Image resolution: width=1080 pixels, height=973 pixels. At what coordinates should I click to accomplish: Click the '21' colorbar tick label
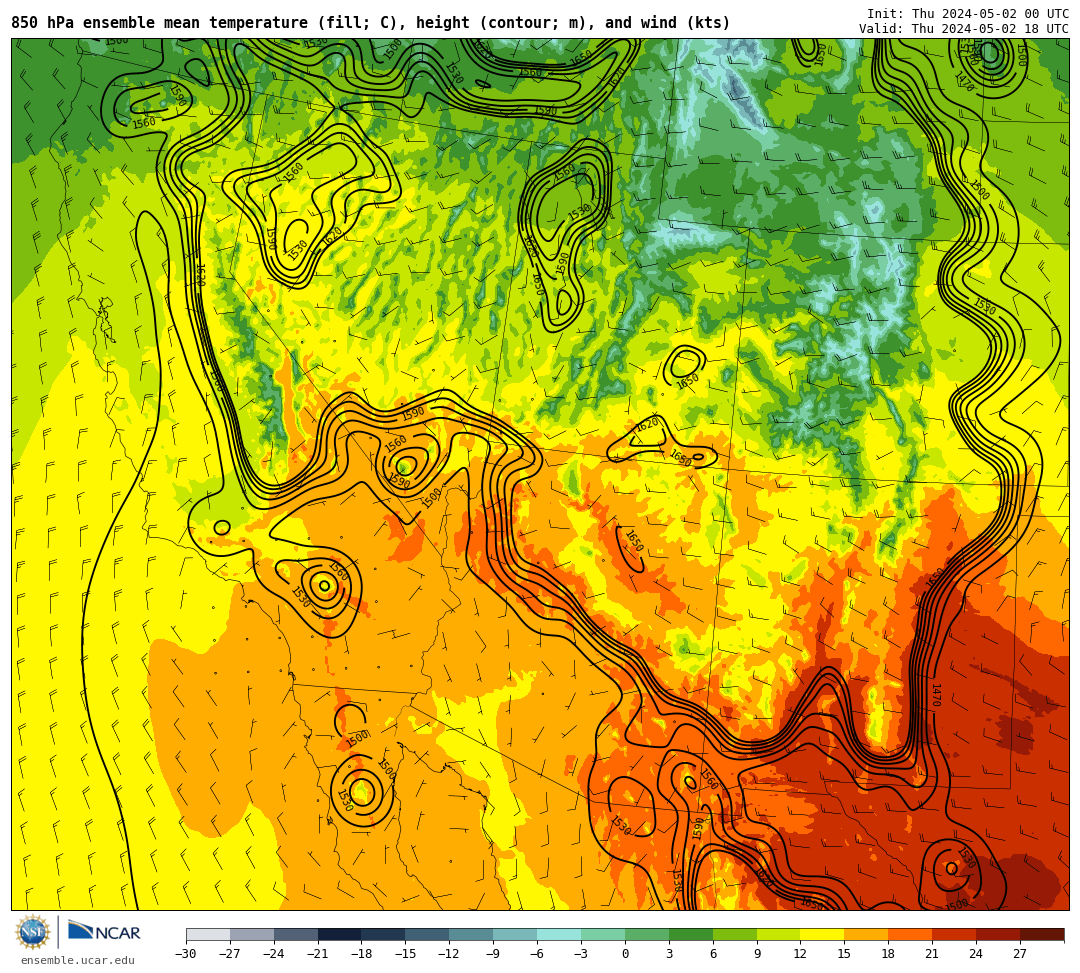click(933, 954)
